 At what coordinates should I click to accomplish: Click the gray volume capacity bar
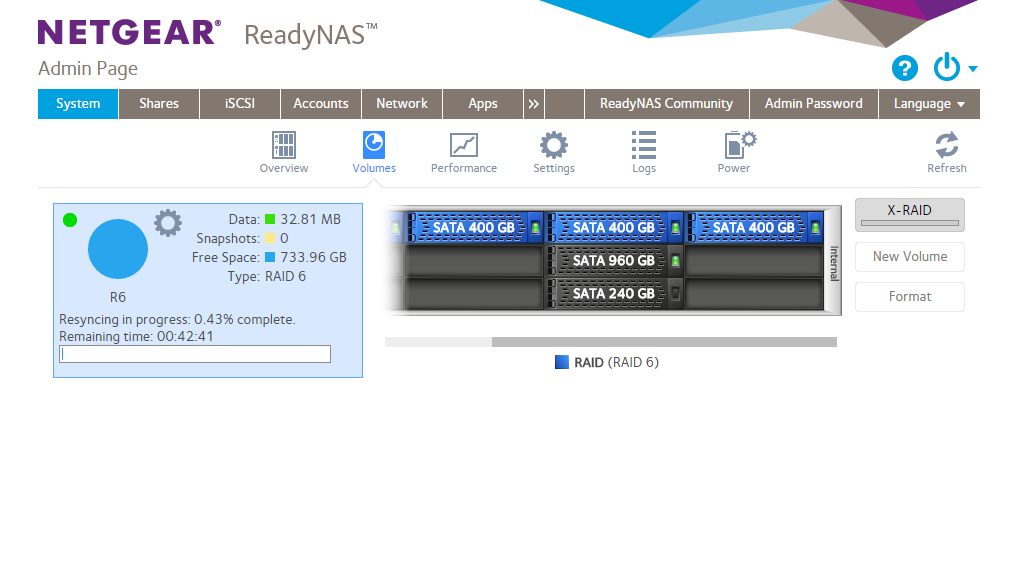point(664,342)
